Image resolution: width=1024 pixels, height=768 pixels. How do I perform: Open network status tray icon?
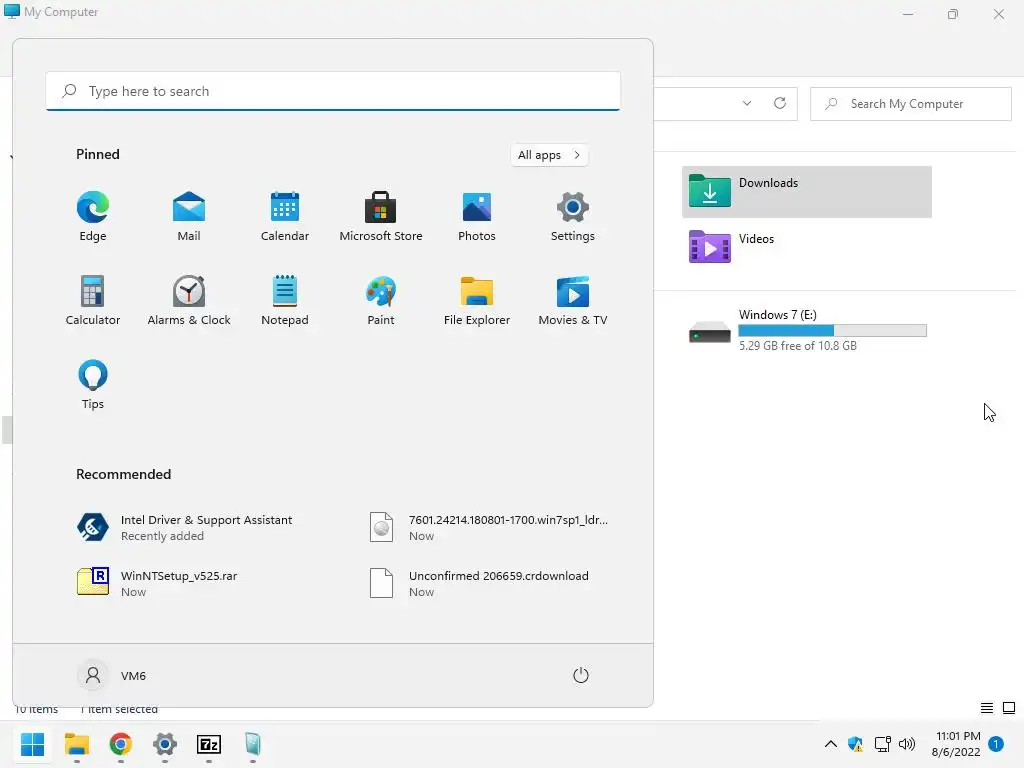click(882, 744)
